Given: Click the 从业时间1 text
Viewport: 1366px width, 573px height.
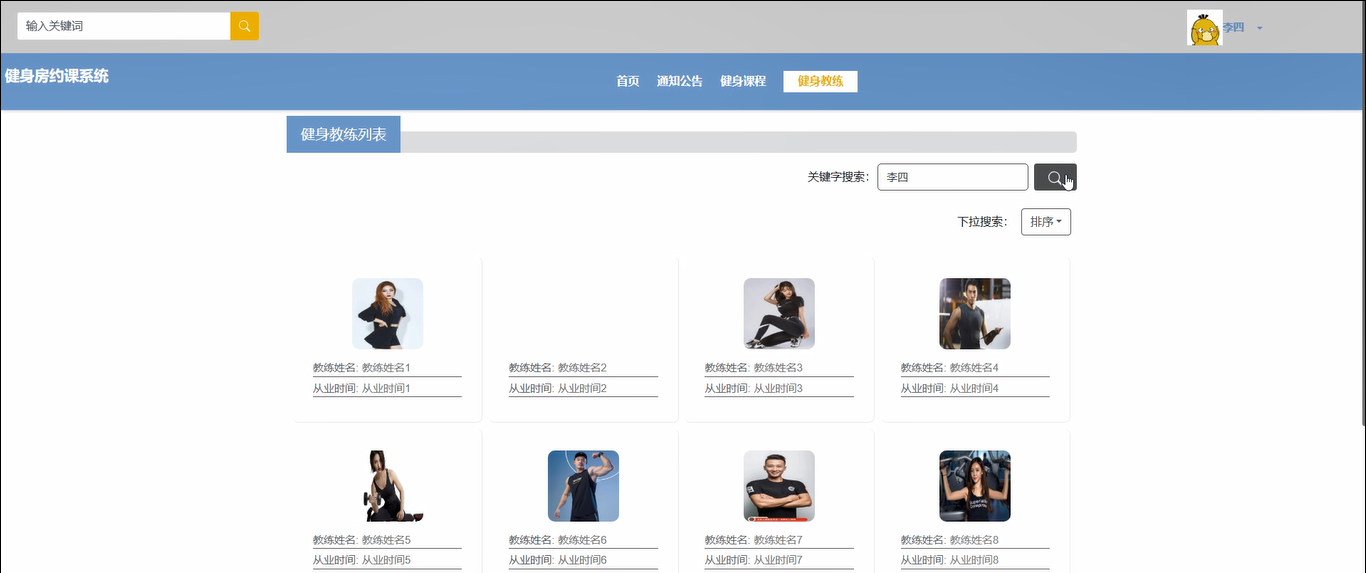Looking at the screenshot, I should pos(386,388).
